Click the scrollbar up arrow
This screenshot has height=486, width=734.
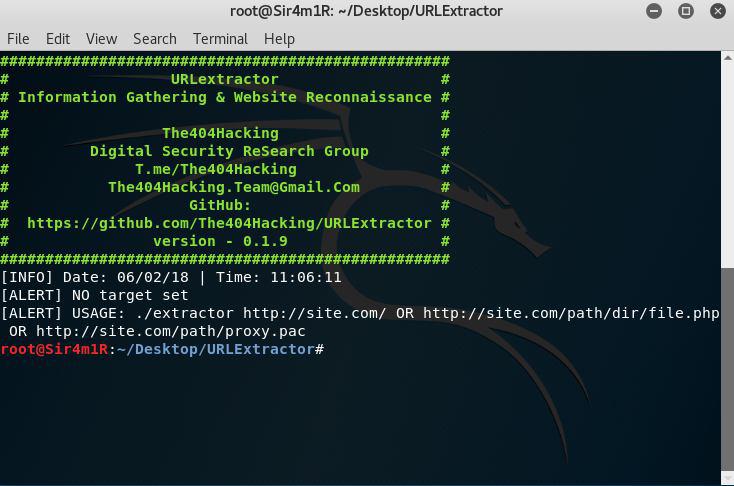(727, 58)
